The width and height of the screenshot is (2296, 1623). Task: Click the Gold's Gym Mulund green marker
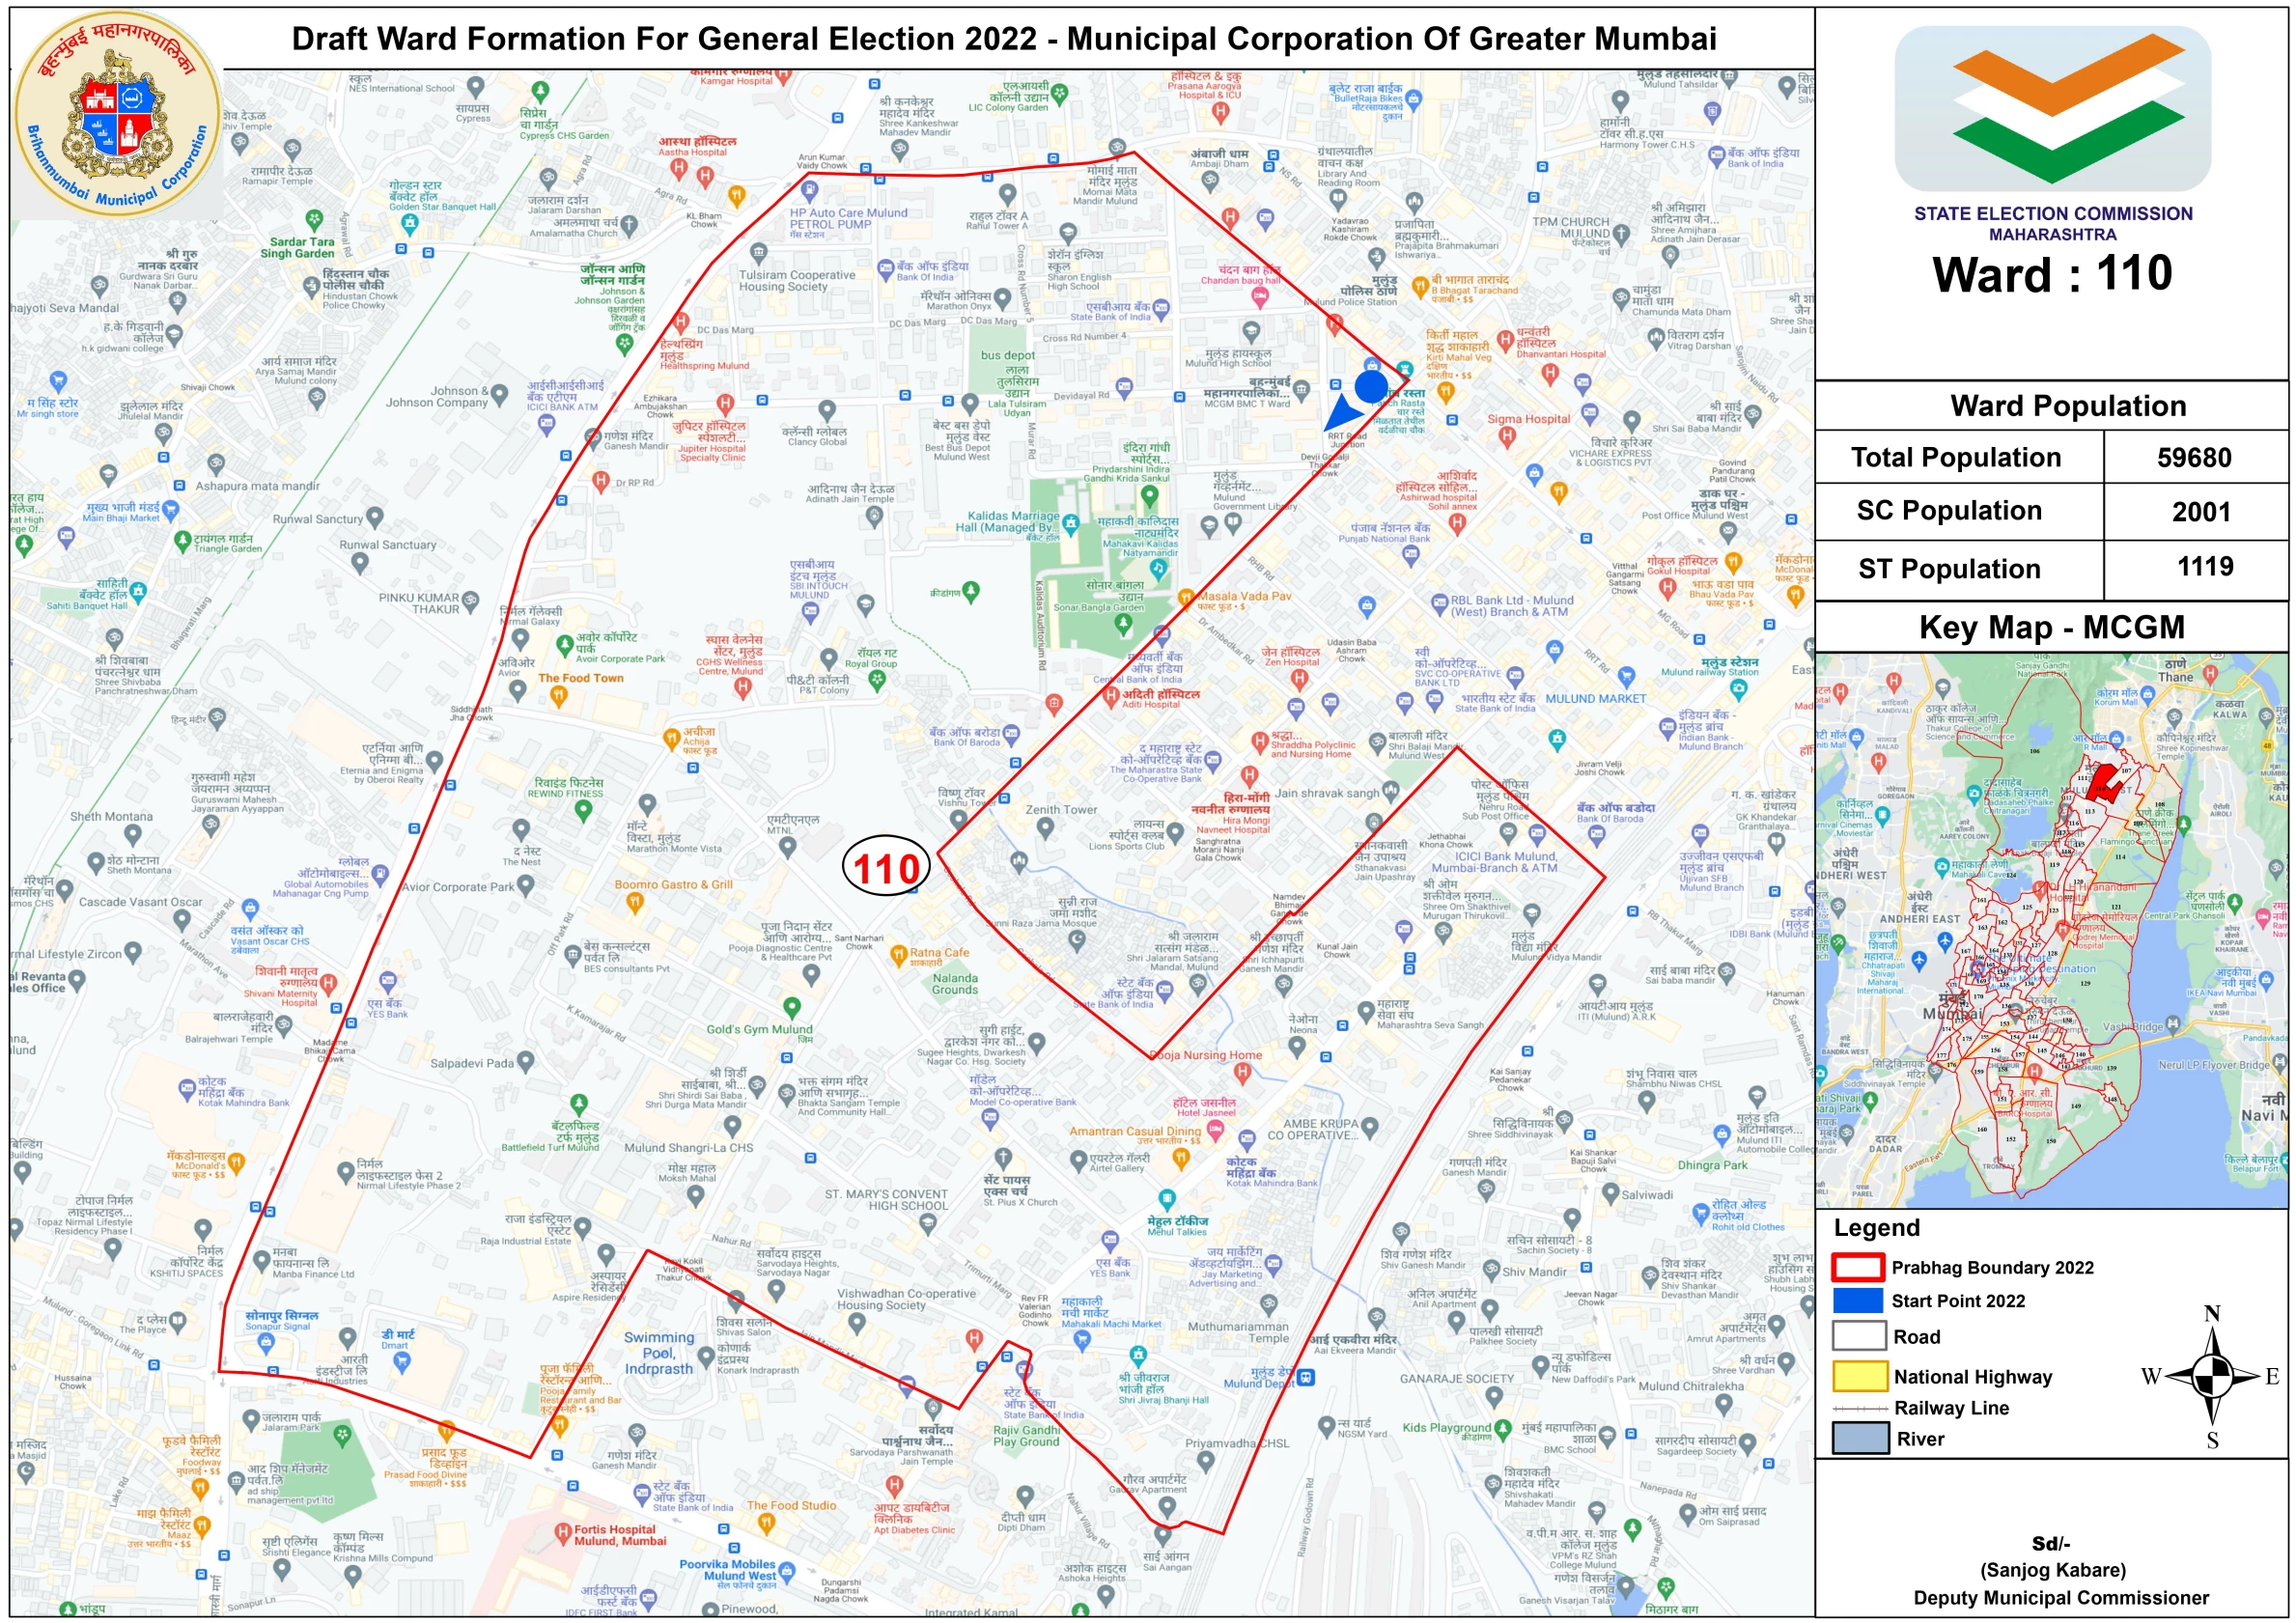pyautogui.click(x=792, y=1007)
